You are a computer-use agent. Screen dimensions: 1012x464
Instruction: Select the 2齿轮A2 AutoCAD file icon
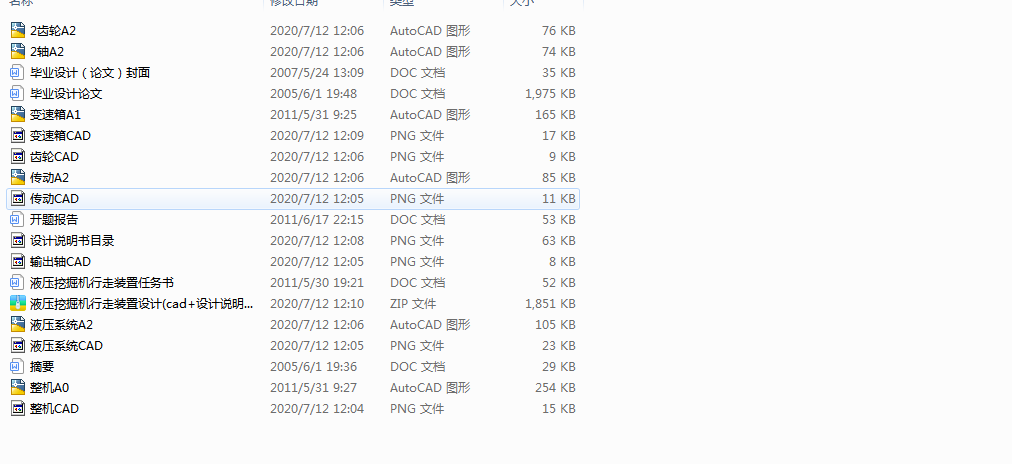tap(18, 30)
